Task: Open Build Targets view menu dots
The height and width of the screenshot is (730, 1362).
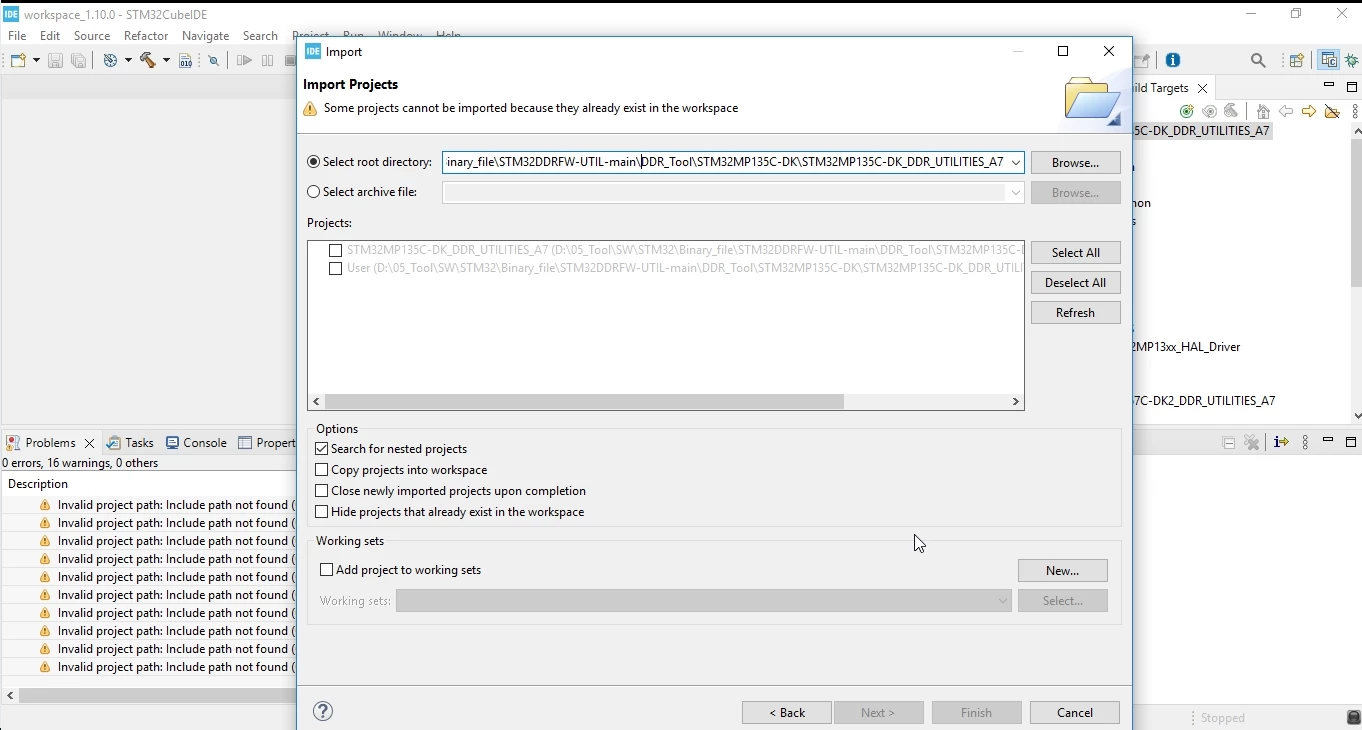Action: click(x=1356, y=112)
